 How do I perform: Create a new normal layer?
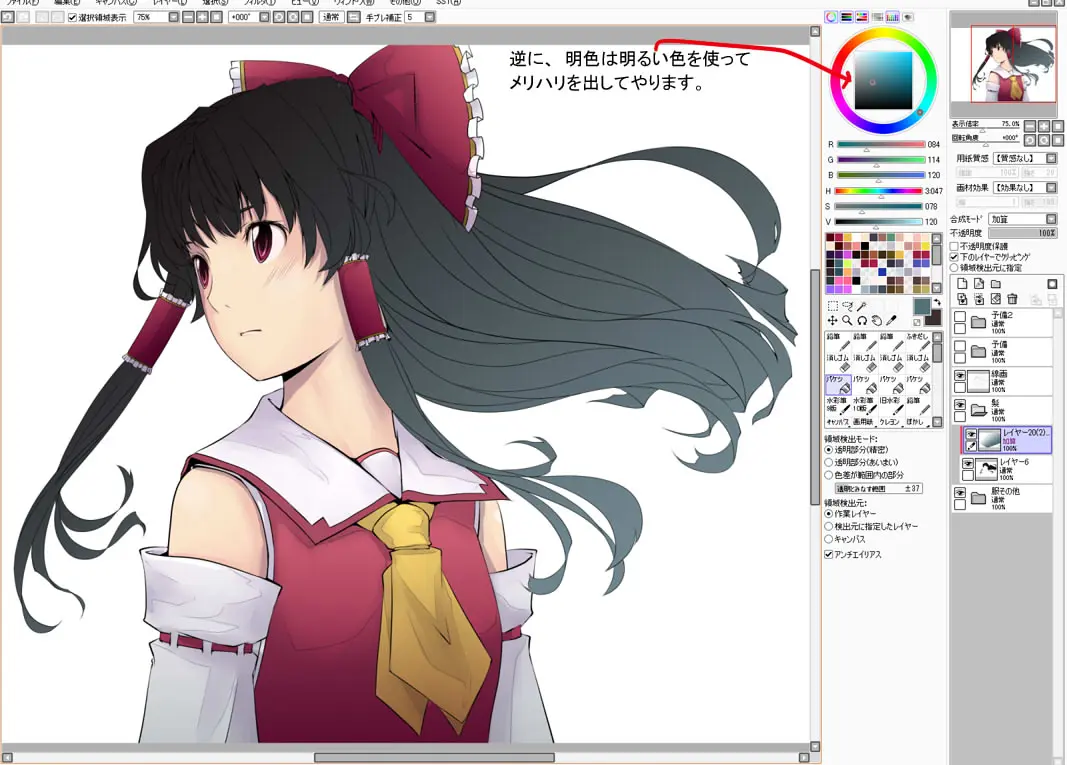point(962,283)
